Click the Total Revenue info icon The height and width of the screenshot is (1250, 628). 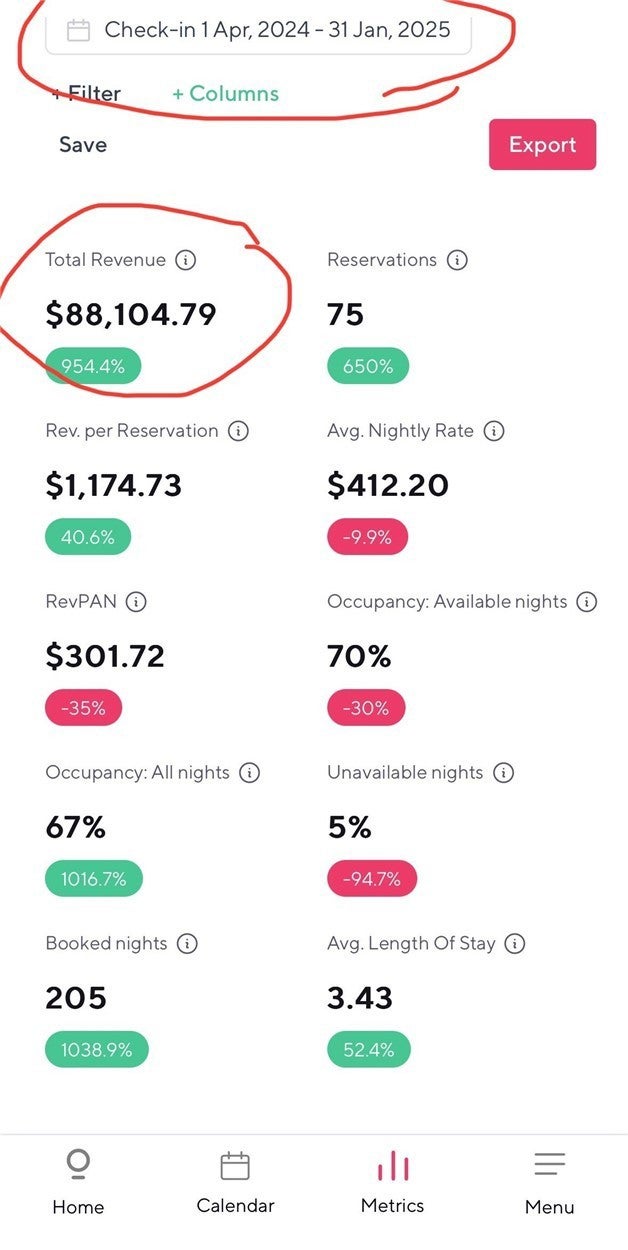click(185, 260)
